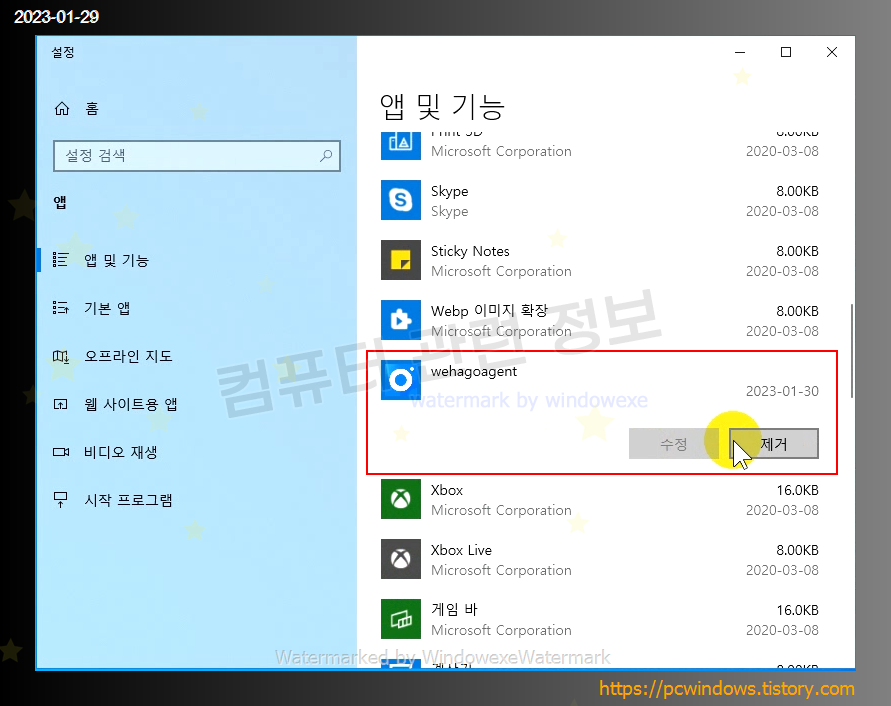Image resolution: width=891 pixels, height=706 pixels.
Task: Select the Sticky Notes entry text
Action: [470, 251]
